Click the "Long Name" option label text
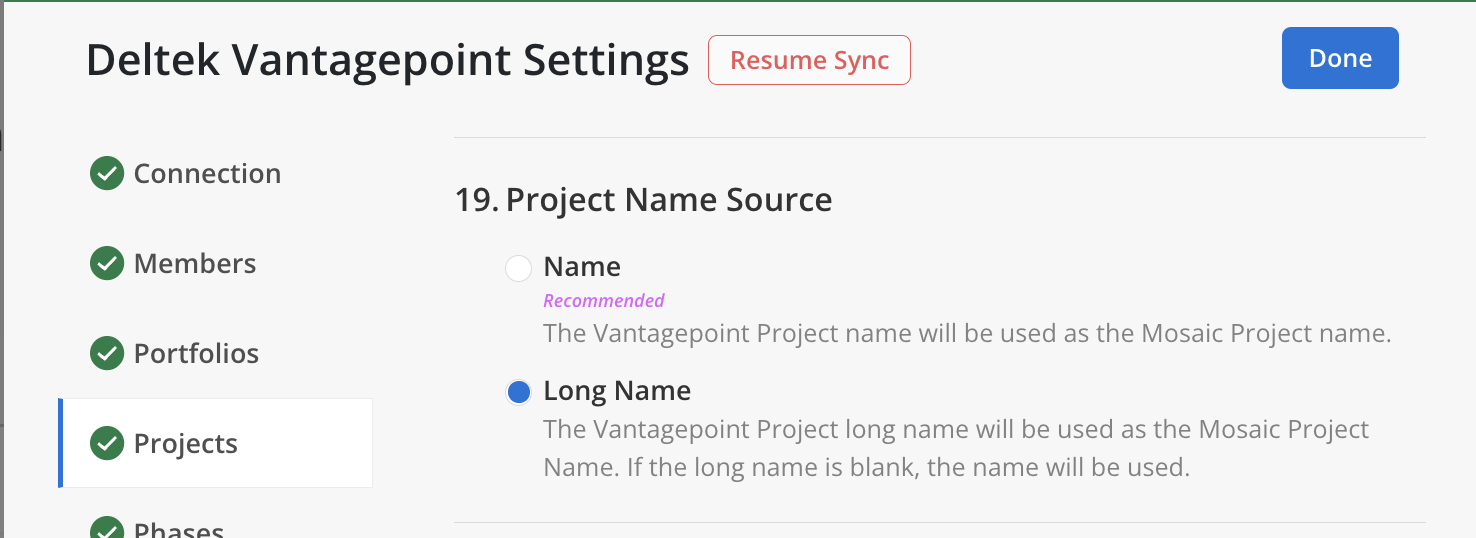Viewport: 1476px width, 538px height. 617,391
